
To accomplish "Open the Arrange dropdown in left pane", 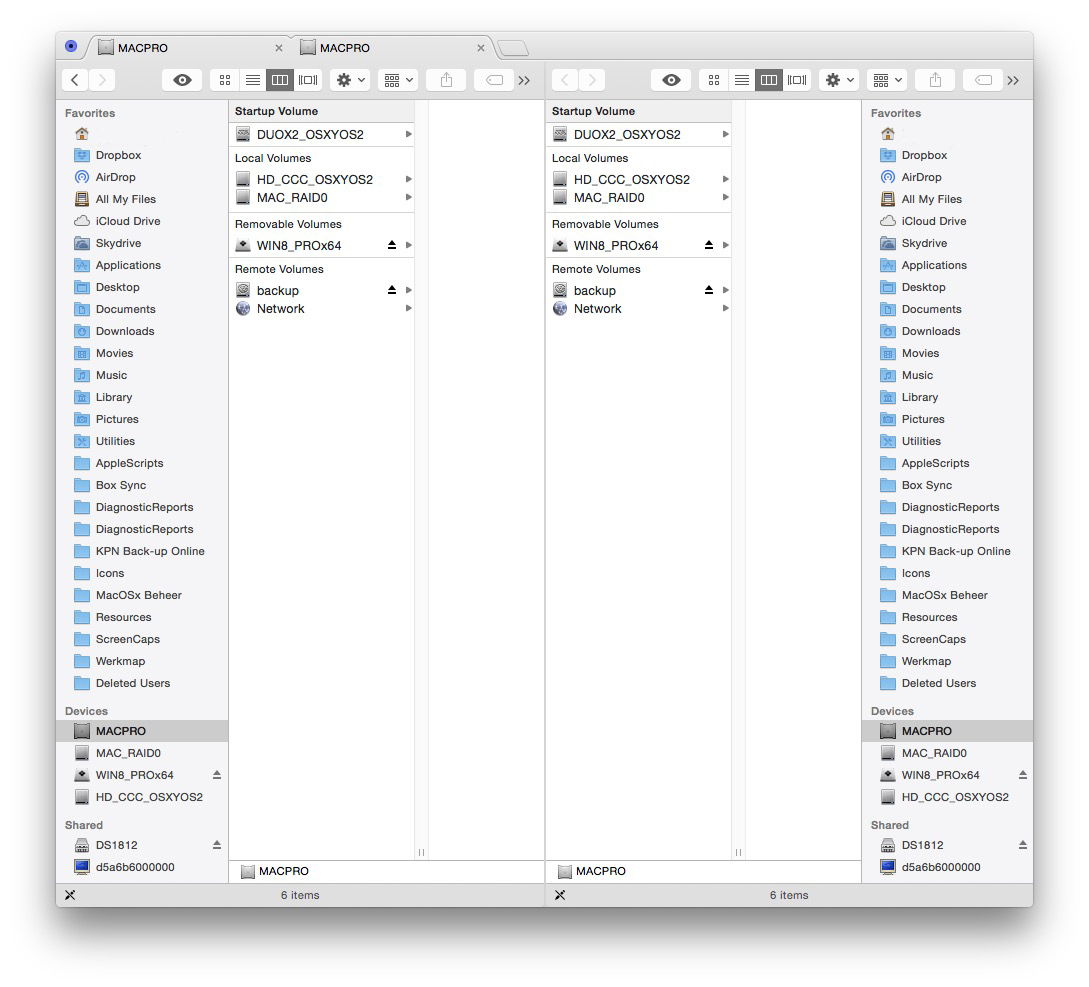I will (x=398, y=81).
